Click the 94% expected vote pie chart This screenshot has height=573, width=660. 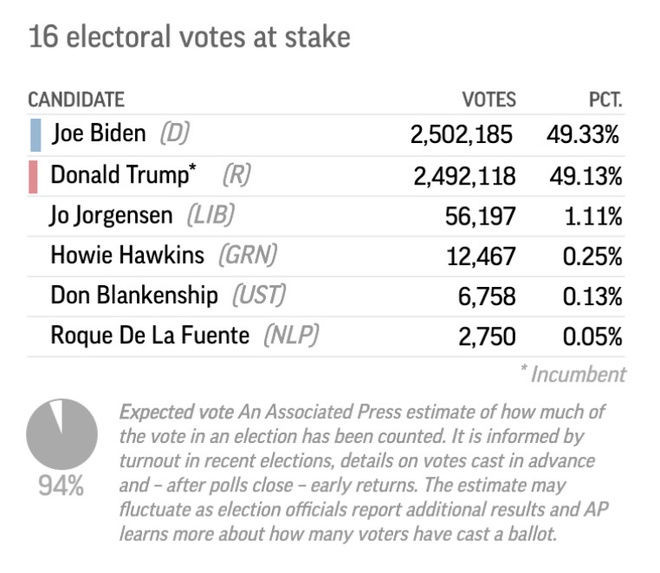[62, 434]
